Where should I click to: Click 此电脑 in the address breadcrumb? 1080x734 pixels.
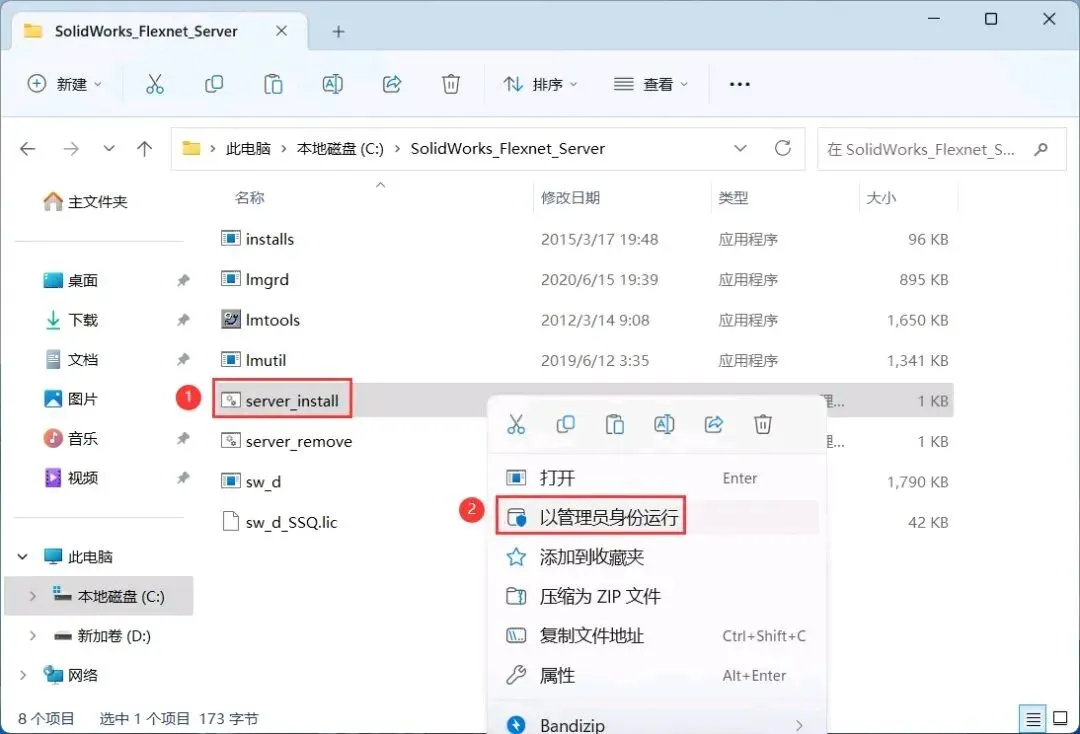(x=249, y=149)
